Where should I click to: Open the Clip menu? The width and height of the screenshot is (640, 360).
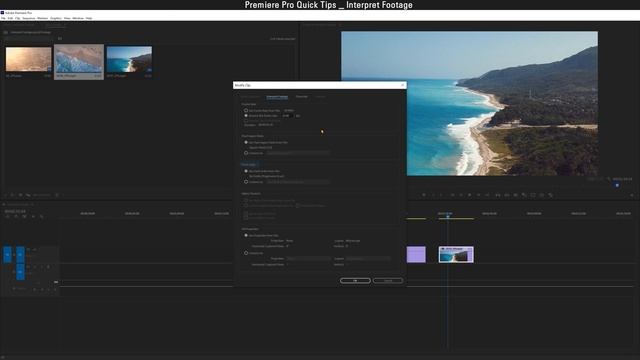point(18,18)
